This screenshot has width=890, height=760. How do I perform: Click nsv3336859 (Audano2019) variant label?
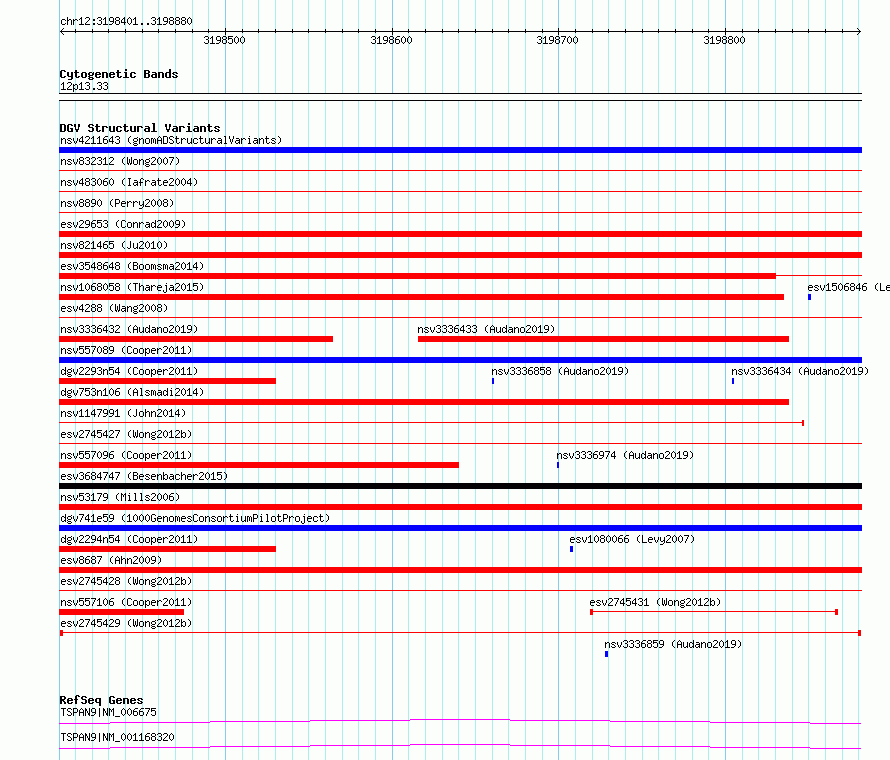(673, 644)
